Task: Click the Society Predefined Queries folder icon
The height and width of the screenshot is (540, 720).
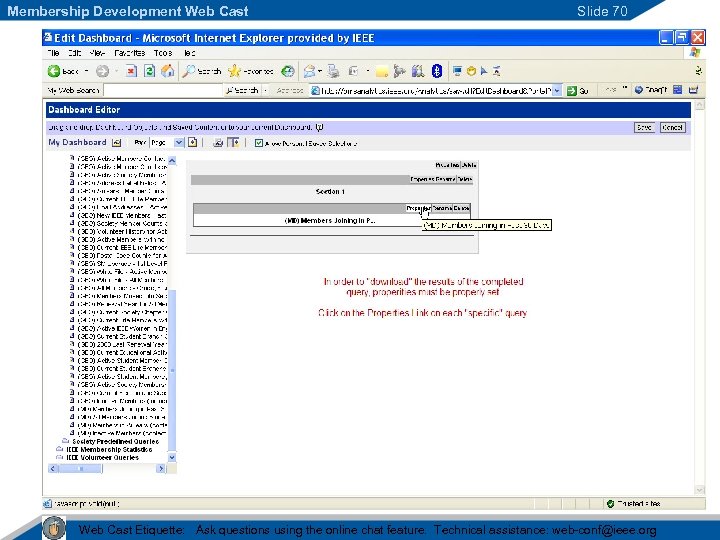Action: point(66,441)
